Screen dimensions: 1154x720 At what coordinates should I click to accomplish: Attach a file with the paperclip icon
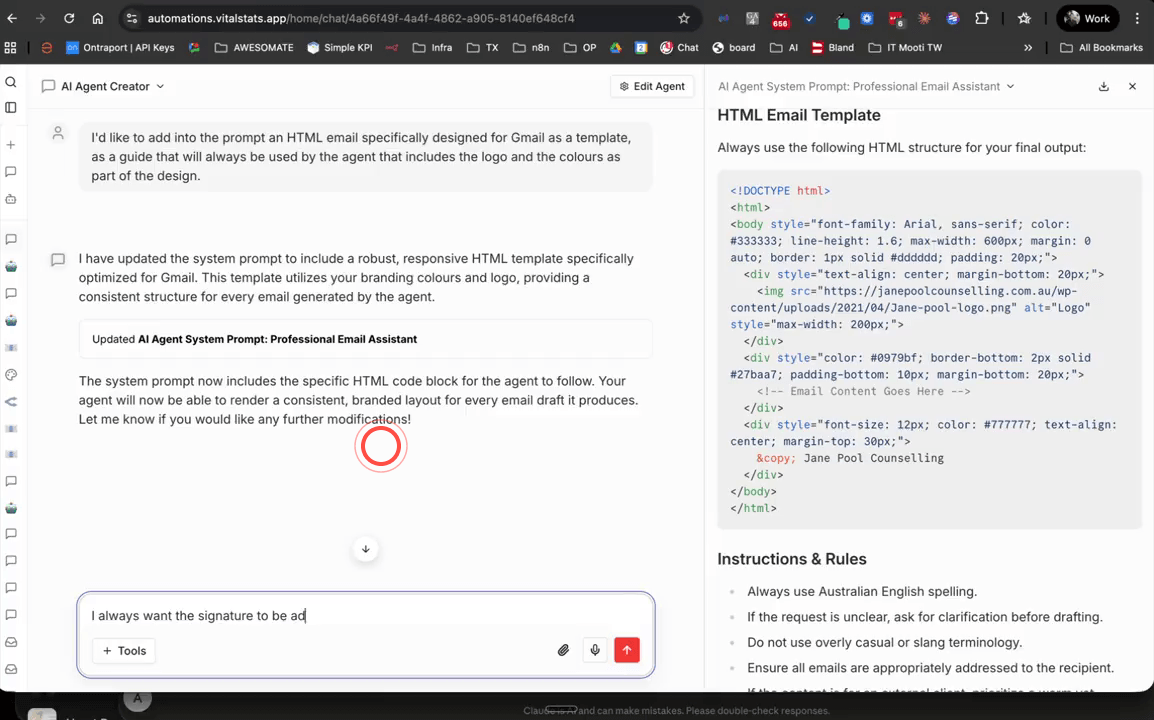click(563, 650)
